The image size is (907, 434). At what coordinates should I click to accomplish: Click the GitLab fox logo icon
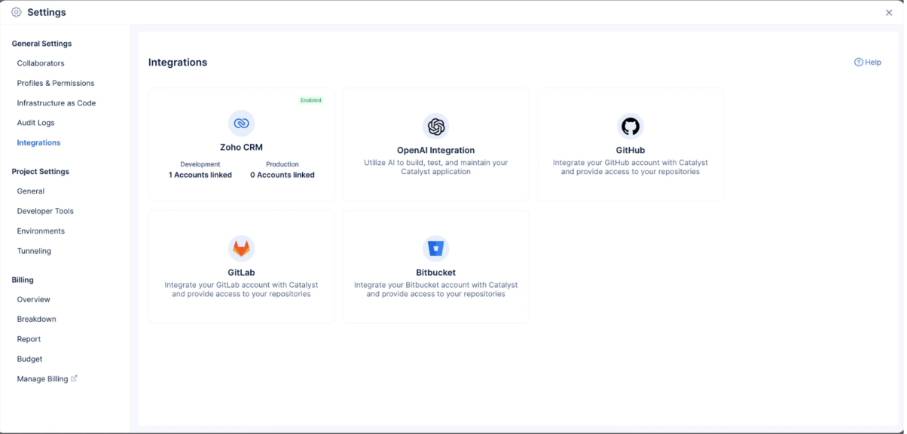pyautogui.click(x=241, y=248)
